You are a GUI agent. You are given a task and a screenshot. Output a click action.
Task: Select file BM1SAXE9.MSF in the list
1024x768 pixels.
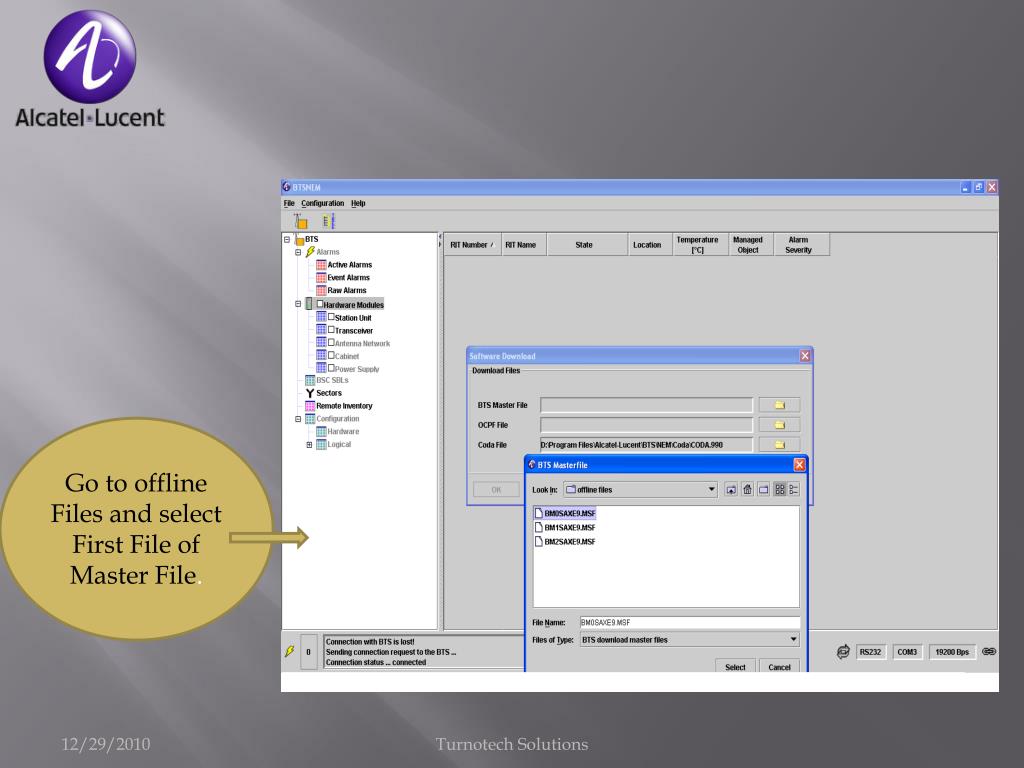point(566,527)
